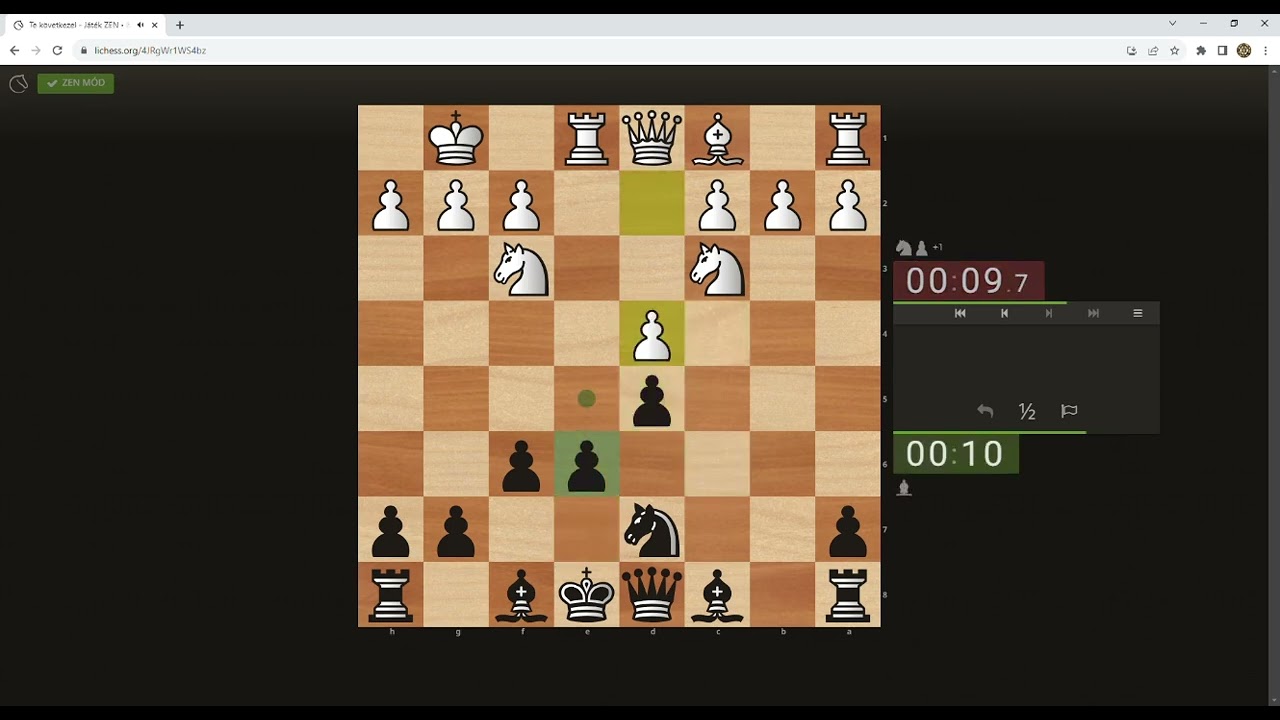Select the black king on e8
Image resolution: width=1280 pixels, height=720 pixels.
click(x=587, y=595)
